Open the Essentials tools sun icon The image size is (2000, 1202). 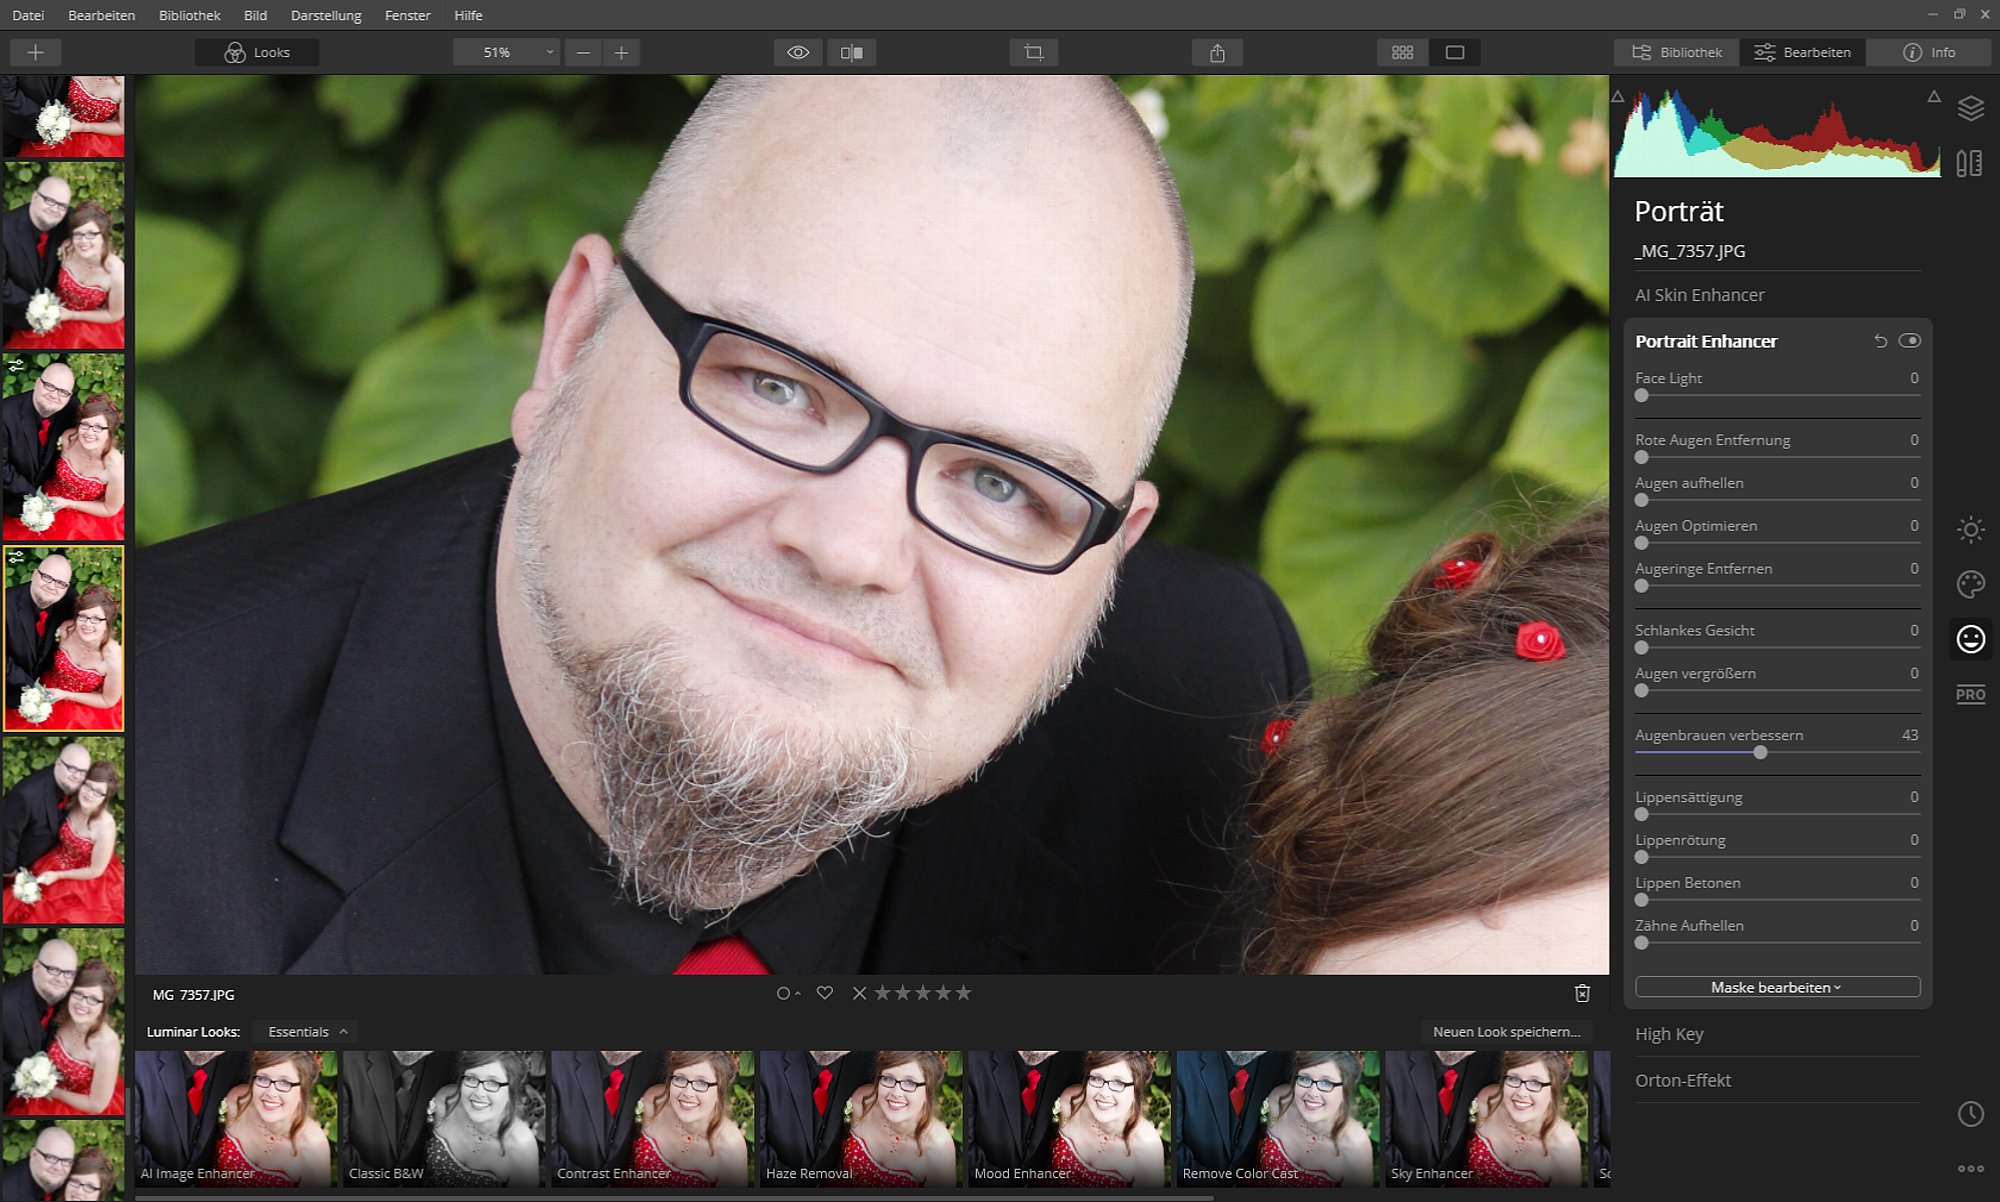click(1970, 530)
